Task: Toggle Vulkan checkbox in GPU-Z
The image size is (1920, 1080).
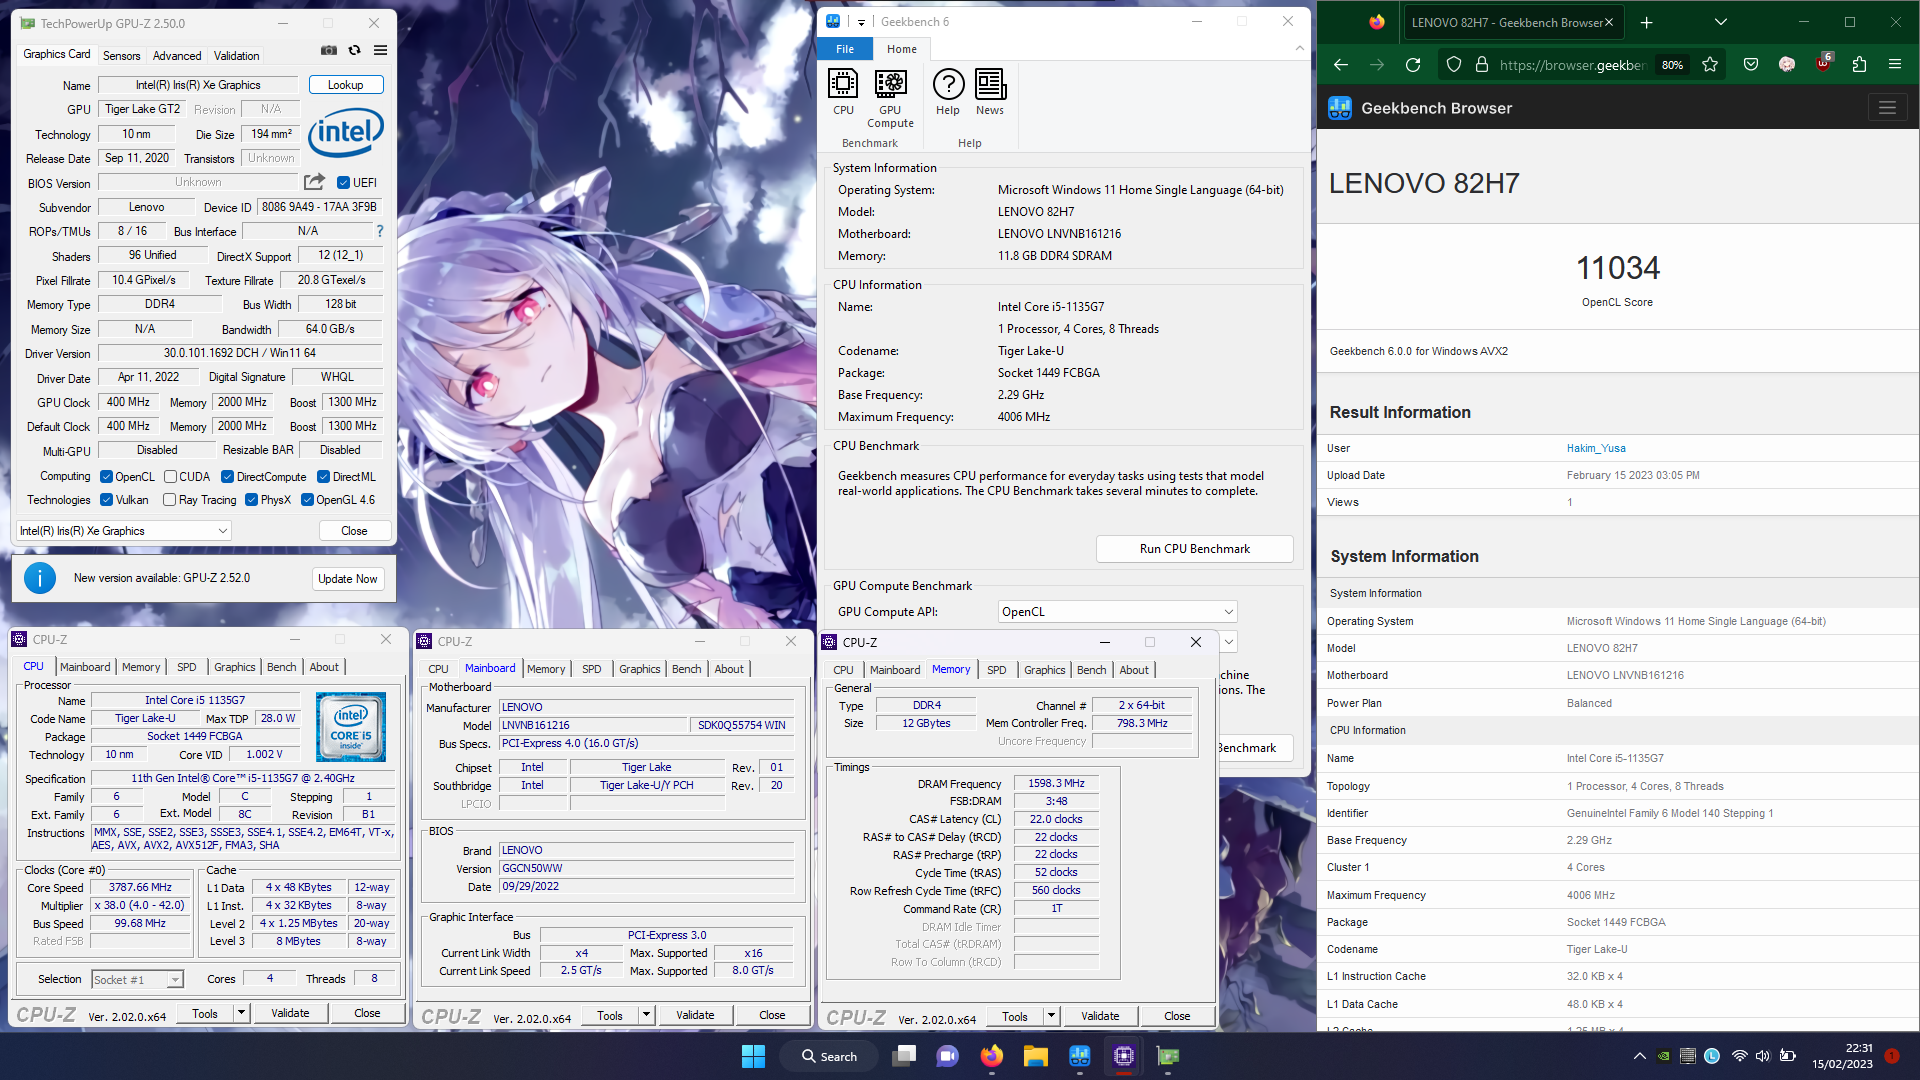Action: click(107, 500)
